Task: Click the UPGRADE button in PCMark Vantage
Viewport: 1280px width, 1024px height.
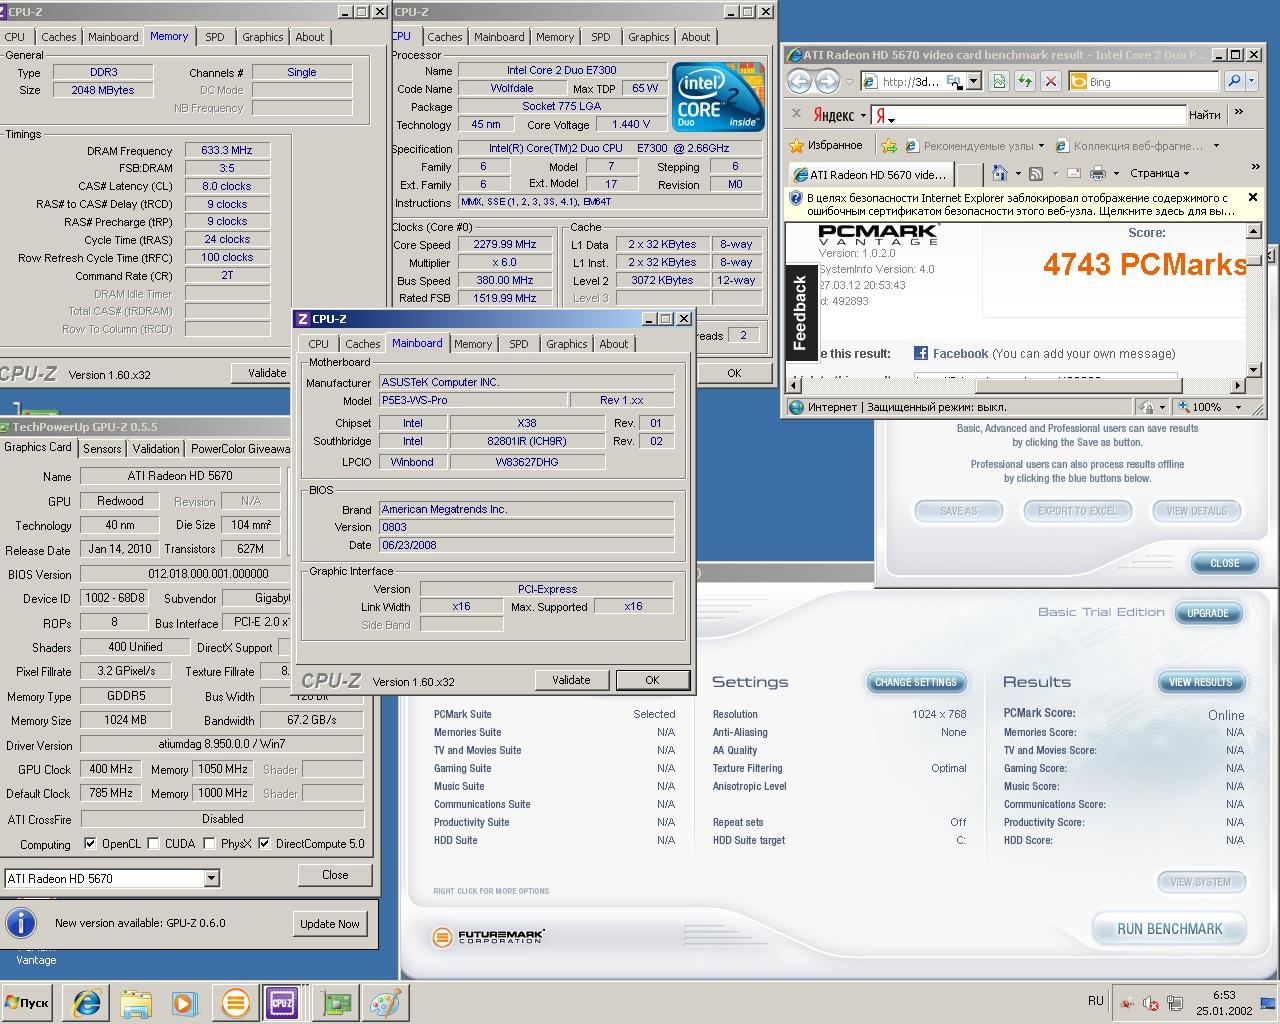Action: [1207, 613]
